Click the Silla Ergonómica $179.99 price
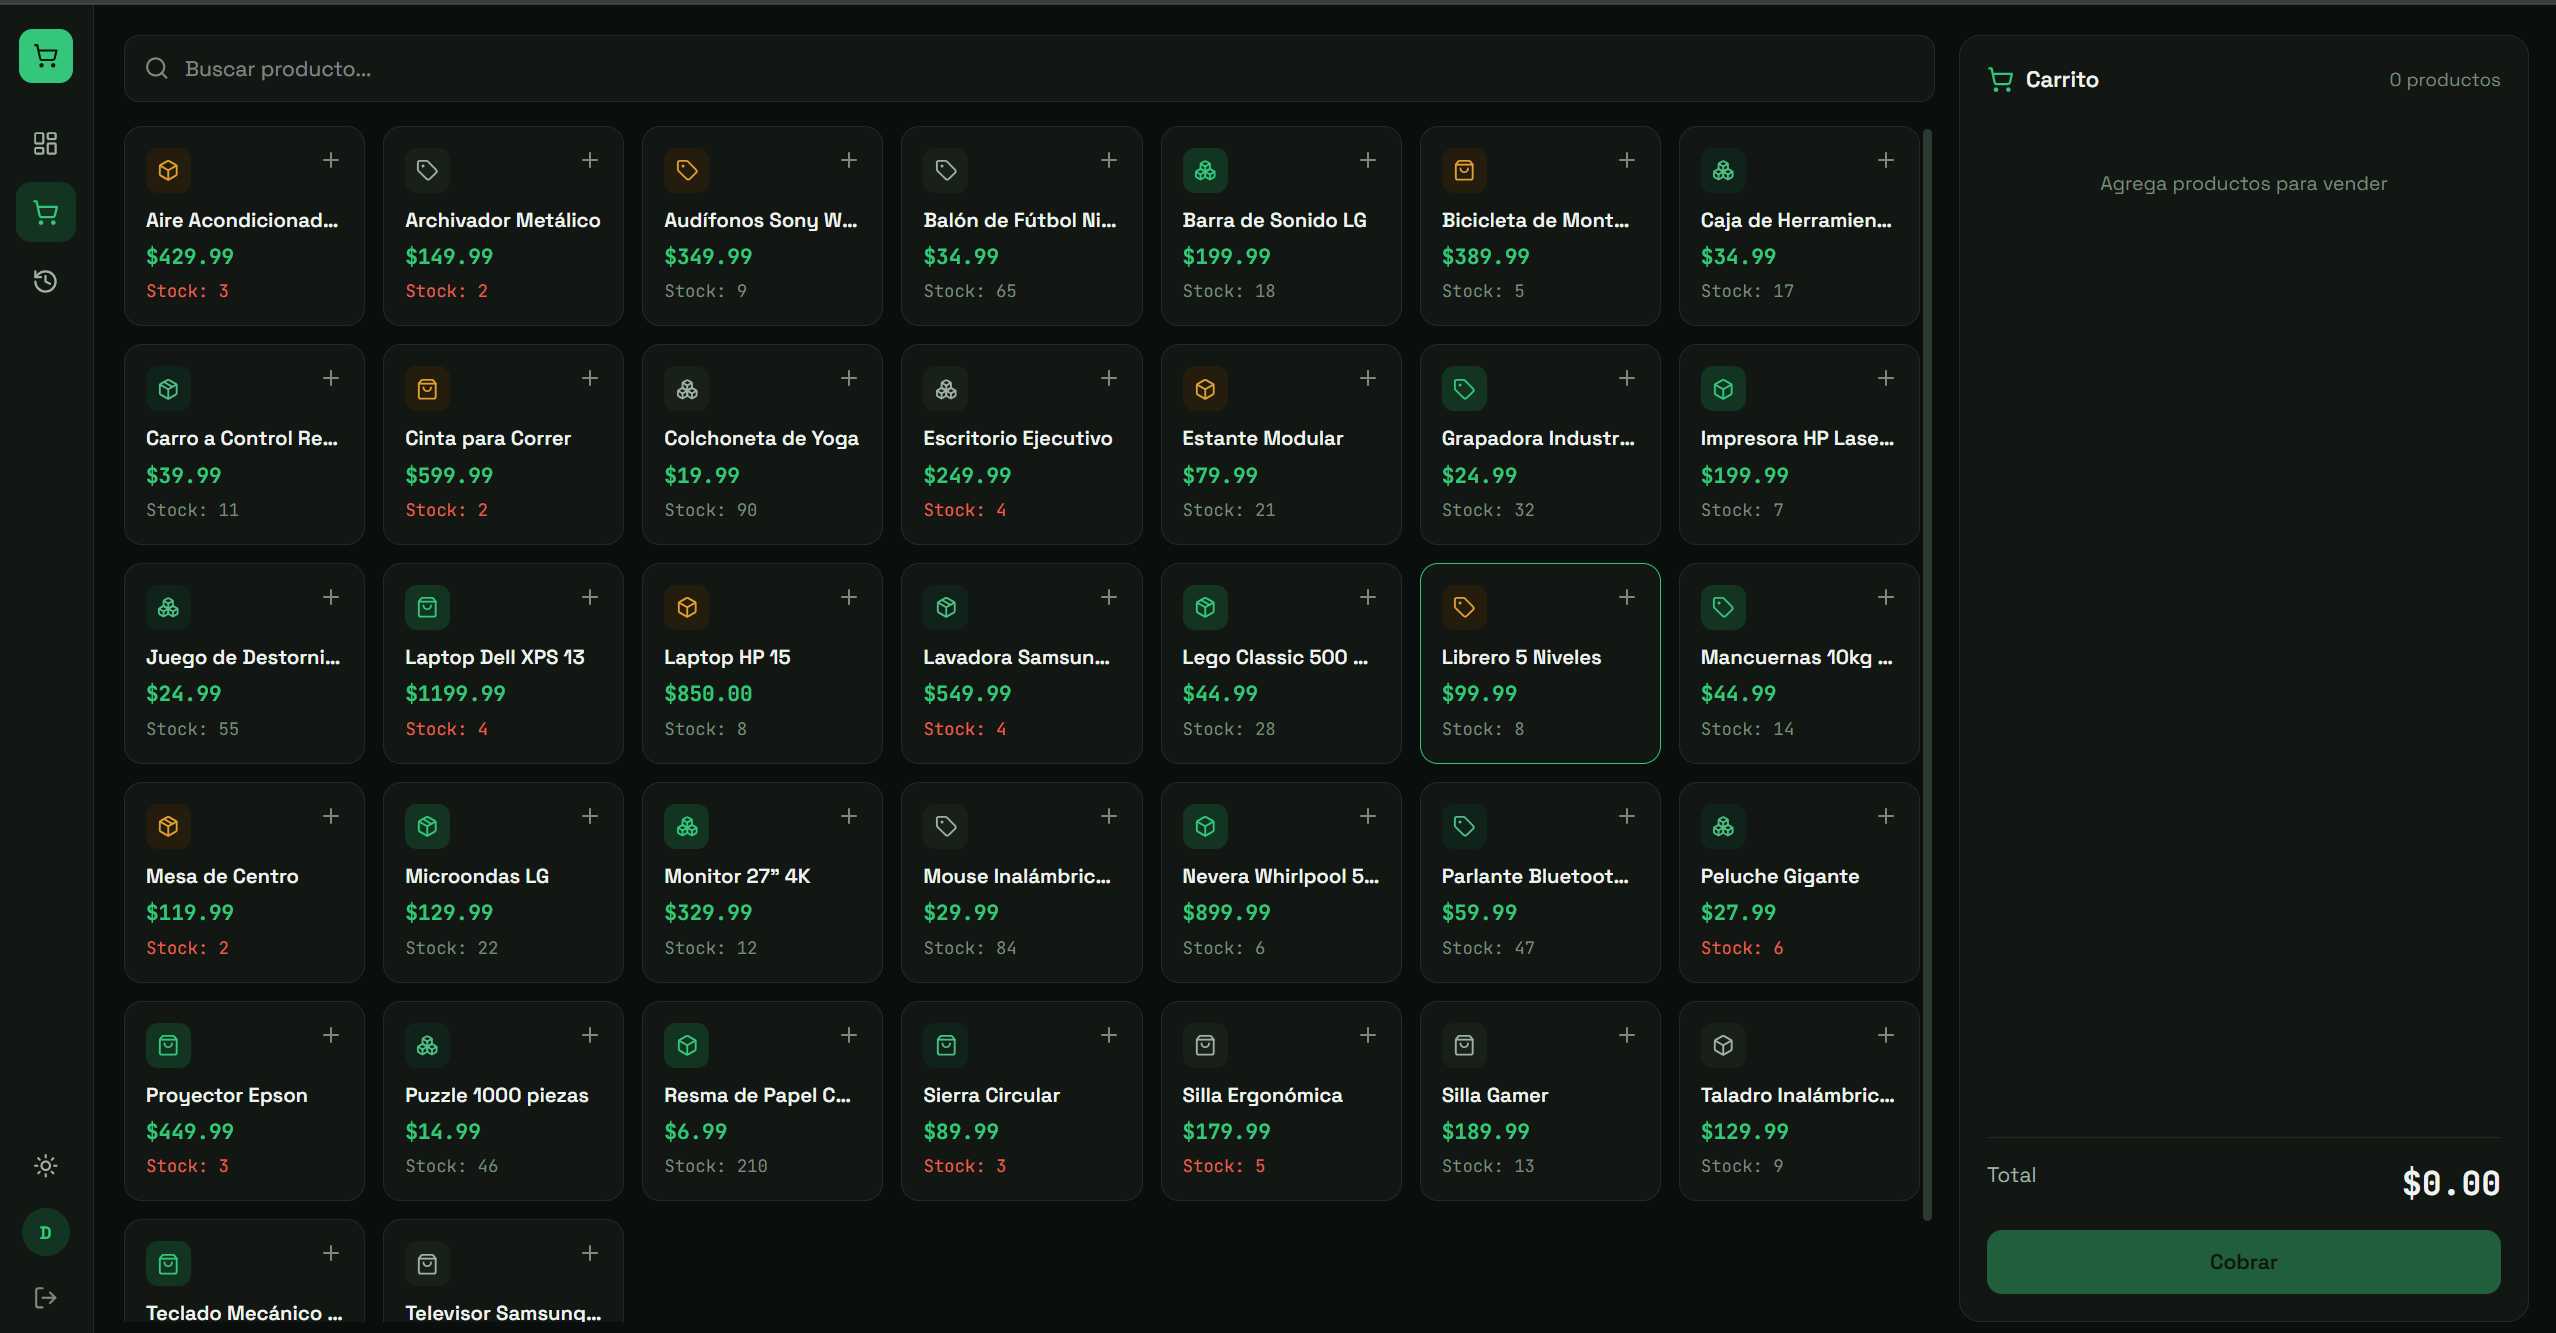2556x1333 pixels. point(1226,1131)
